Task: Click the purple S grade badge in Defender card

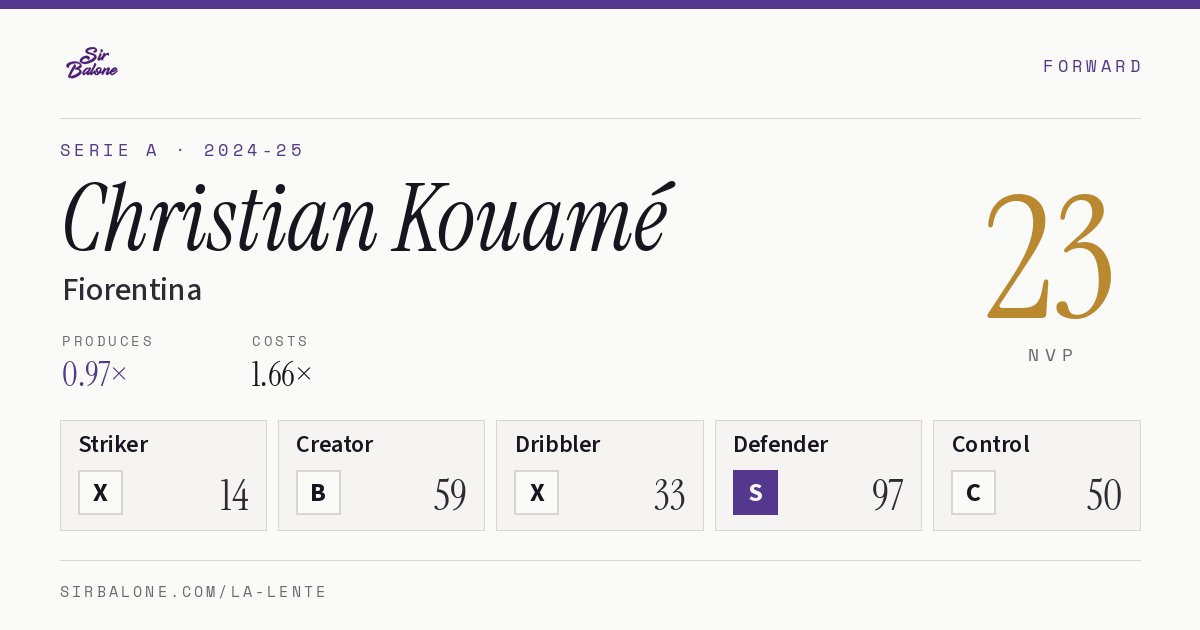Action: tap(755, 492)
